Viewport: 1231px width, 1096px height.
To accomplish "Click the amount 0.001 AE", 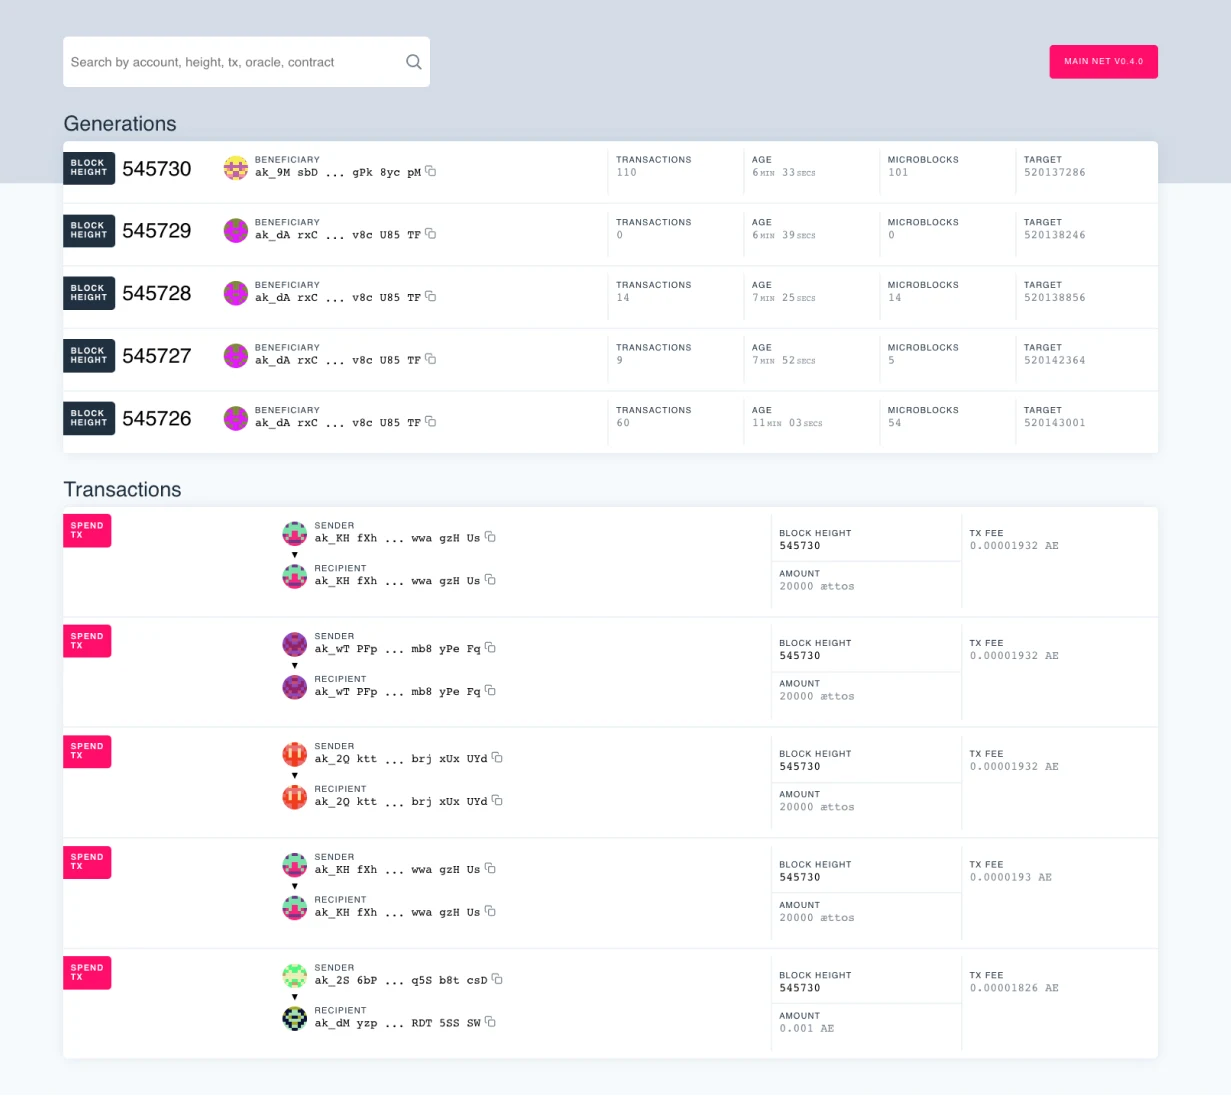I will (x=806, y=1028).
